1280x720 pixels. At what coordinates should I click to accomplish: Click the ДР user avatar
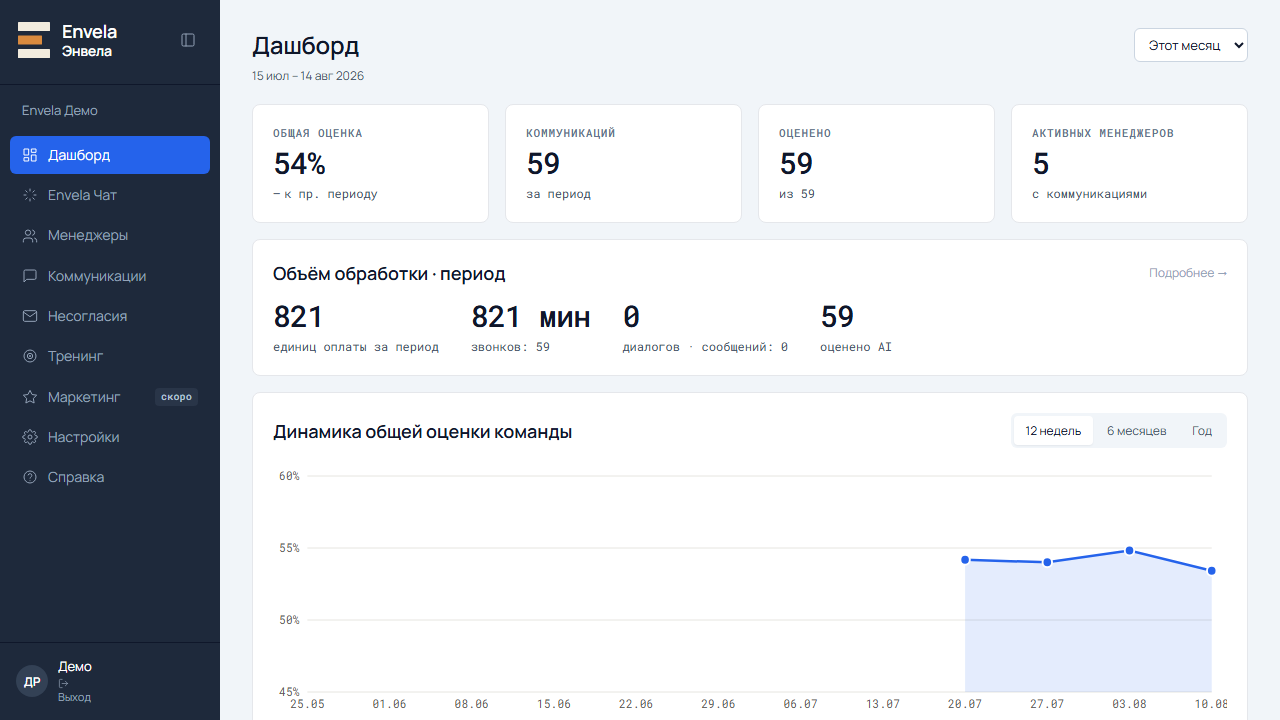pos(32,682)
